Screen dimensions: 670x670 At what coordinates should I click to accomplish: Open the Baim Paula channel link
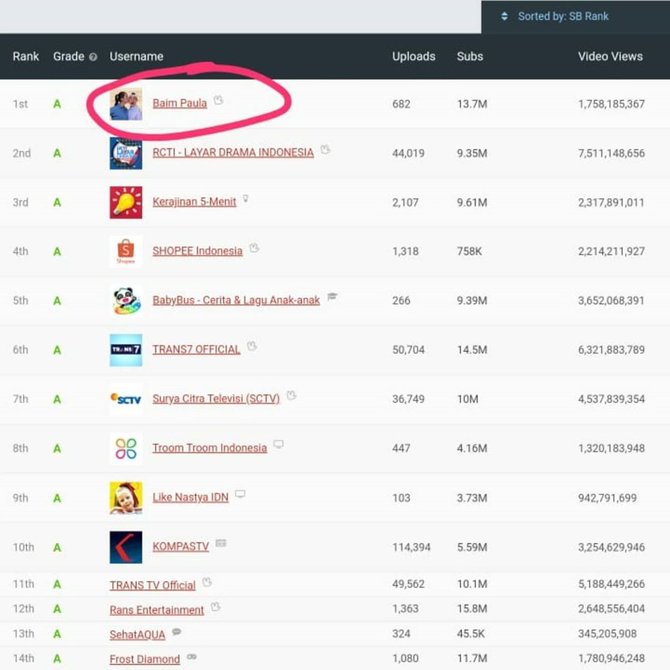coord(179,103)
